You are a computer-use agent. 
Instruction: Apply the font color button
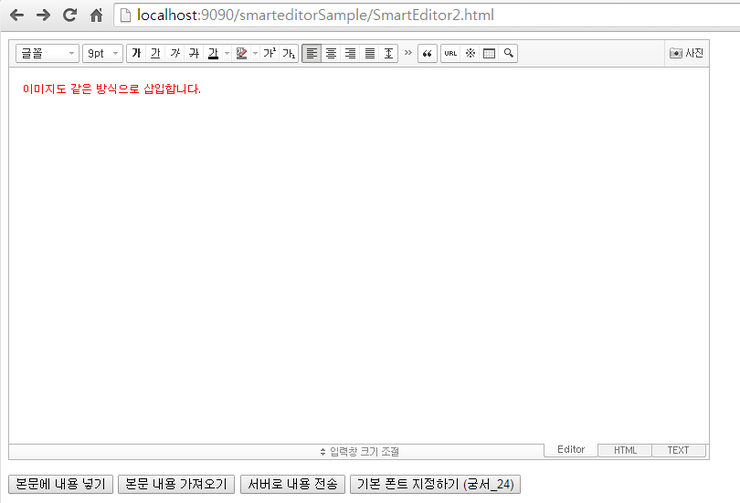pyautogui.click(x=212, y=53)
